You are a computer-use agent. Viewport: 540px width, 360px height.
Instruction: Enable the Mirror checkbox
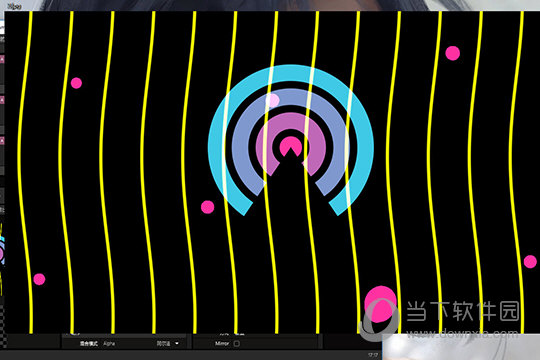237,343
